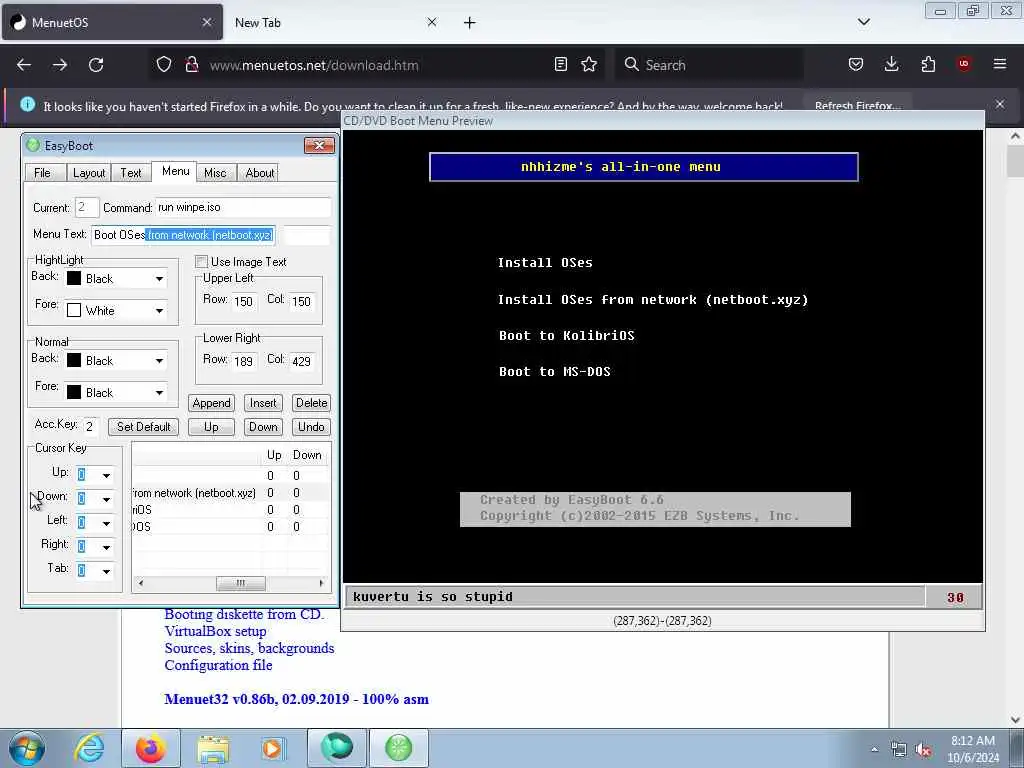This screenshot has height=768, width=1024.
Task: Click the Delete menu item button
Action: [312, 403]
